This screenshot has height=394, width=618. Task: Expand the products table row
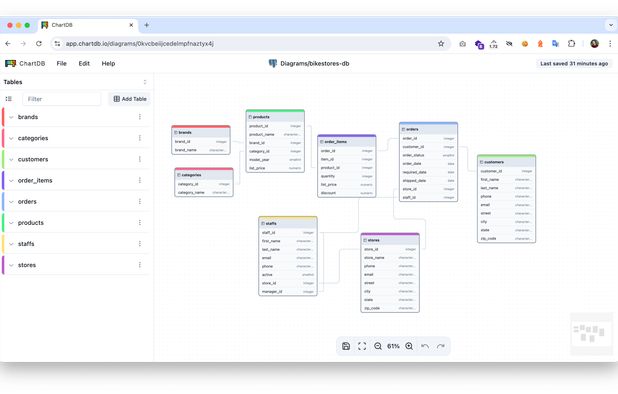[x=11, y=223]
